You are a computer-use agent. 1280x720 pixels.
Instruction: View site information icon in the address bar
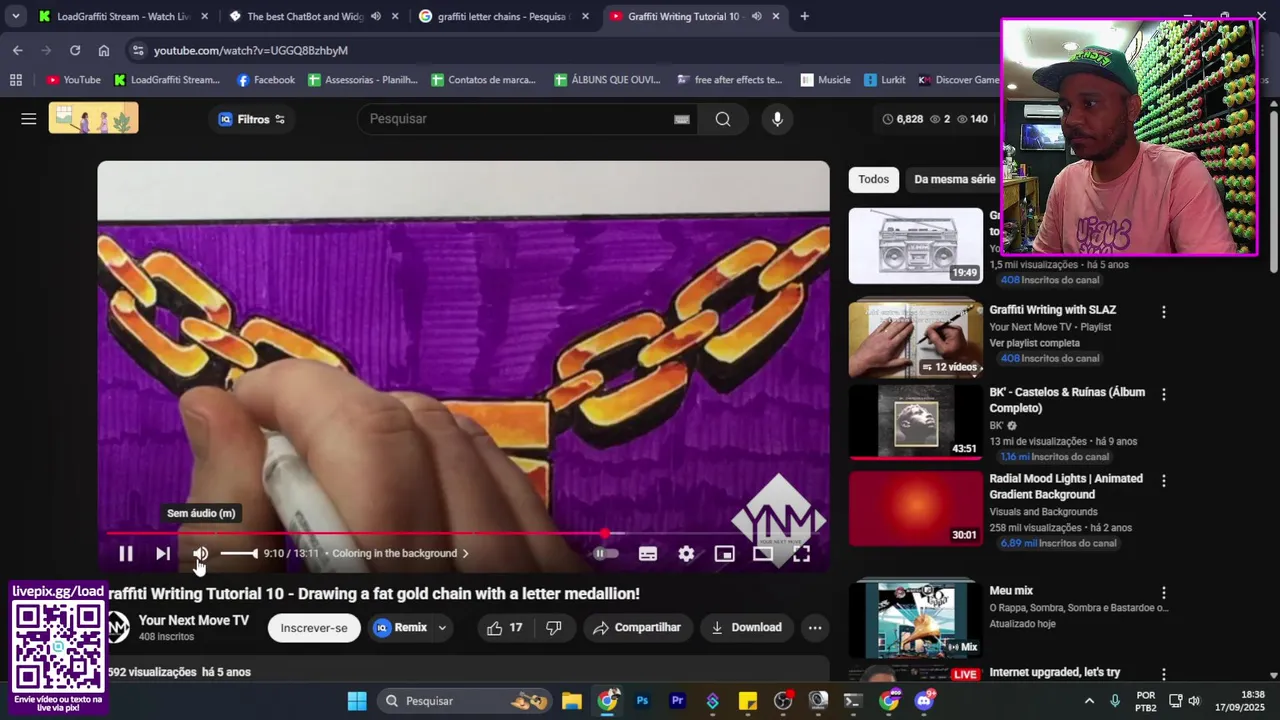coord(138,50)
